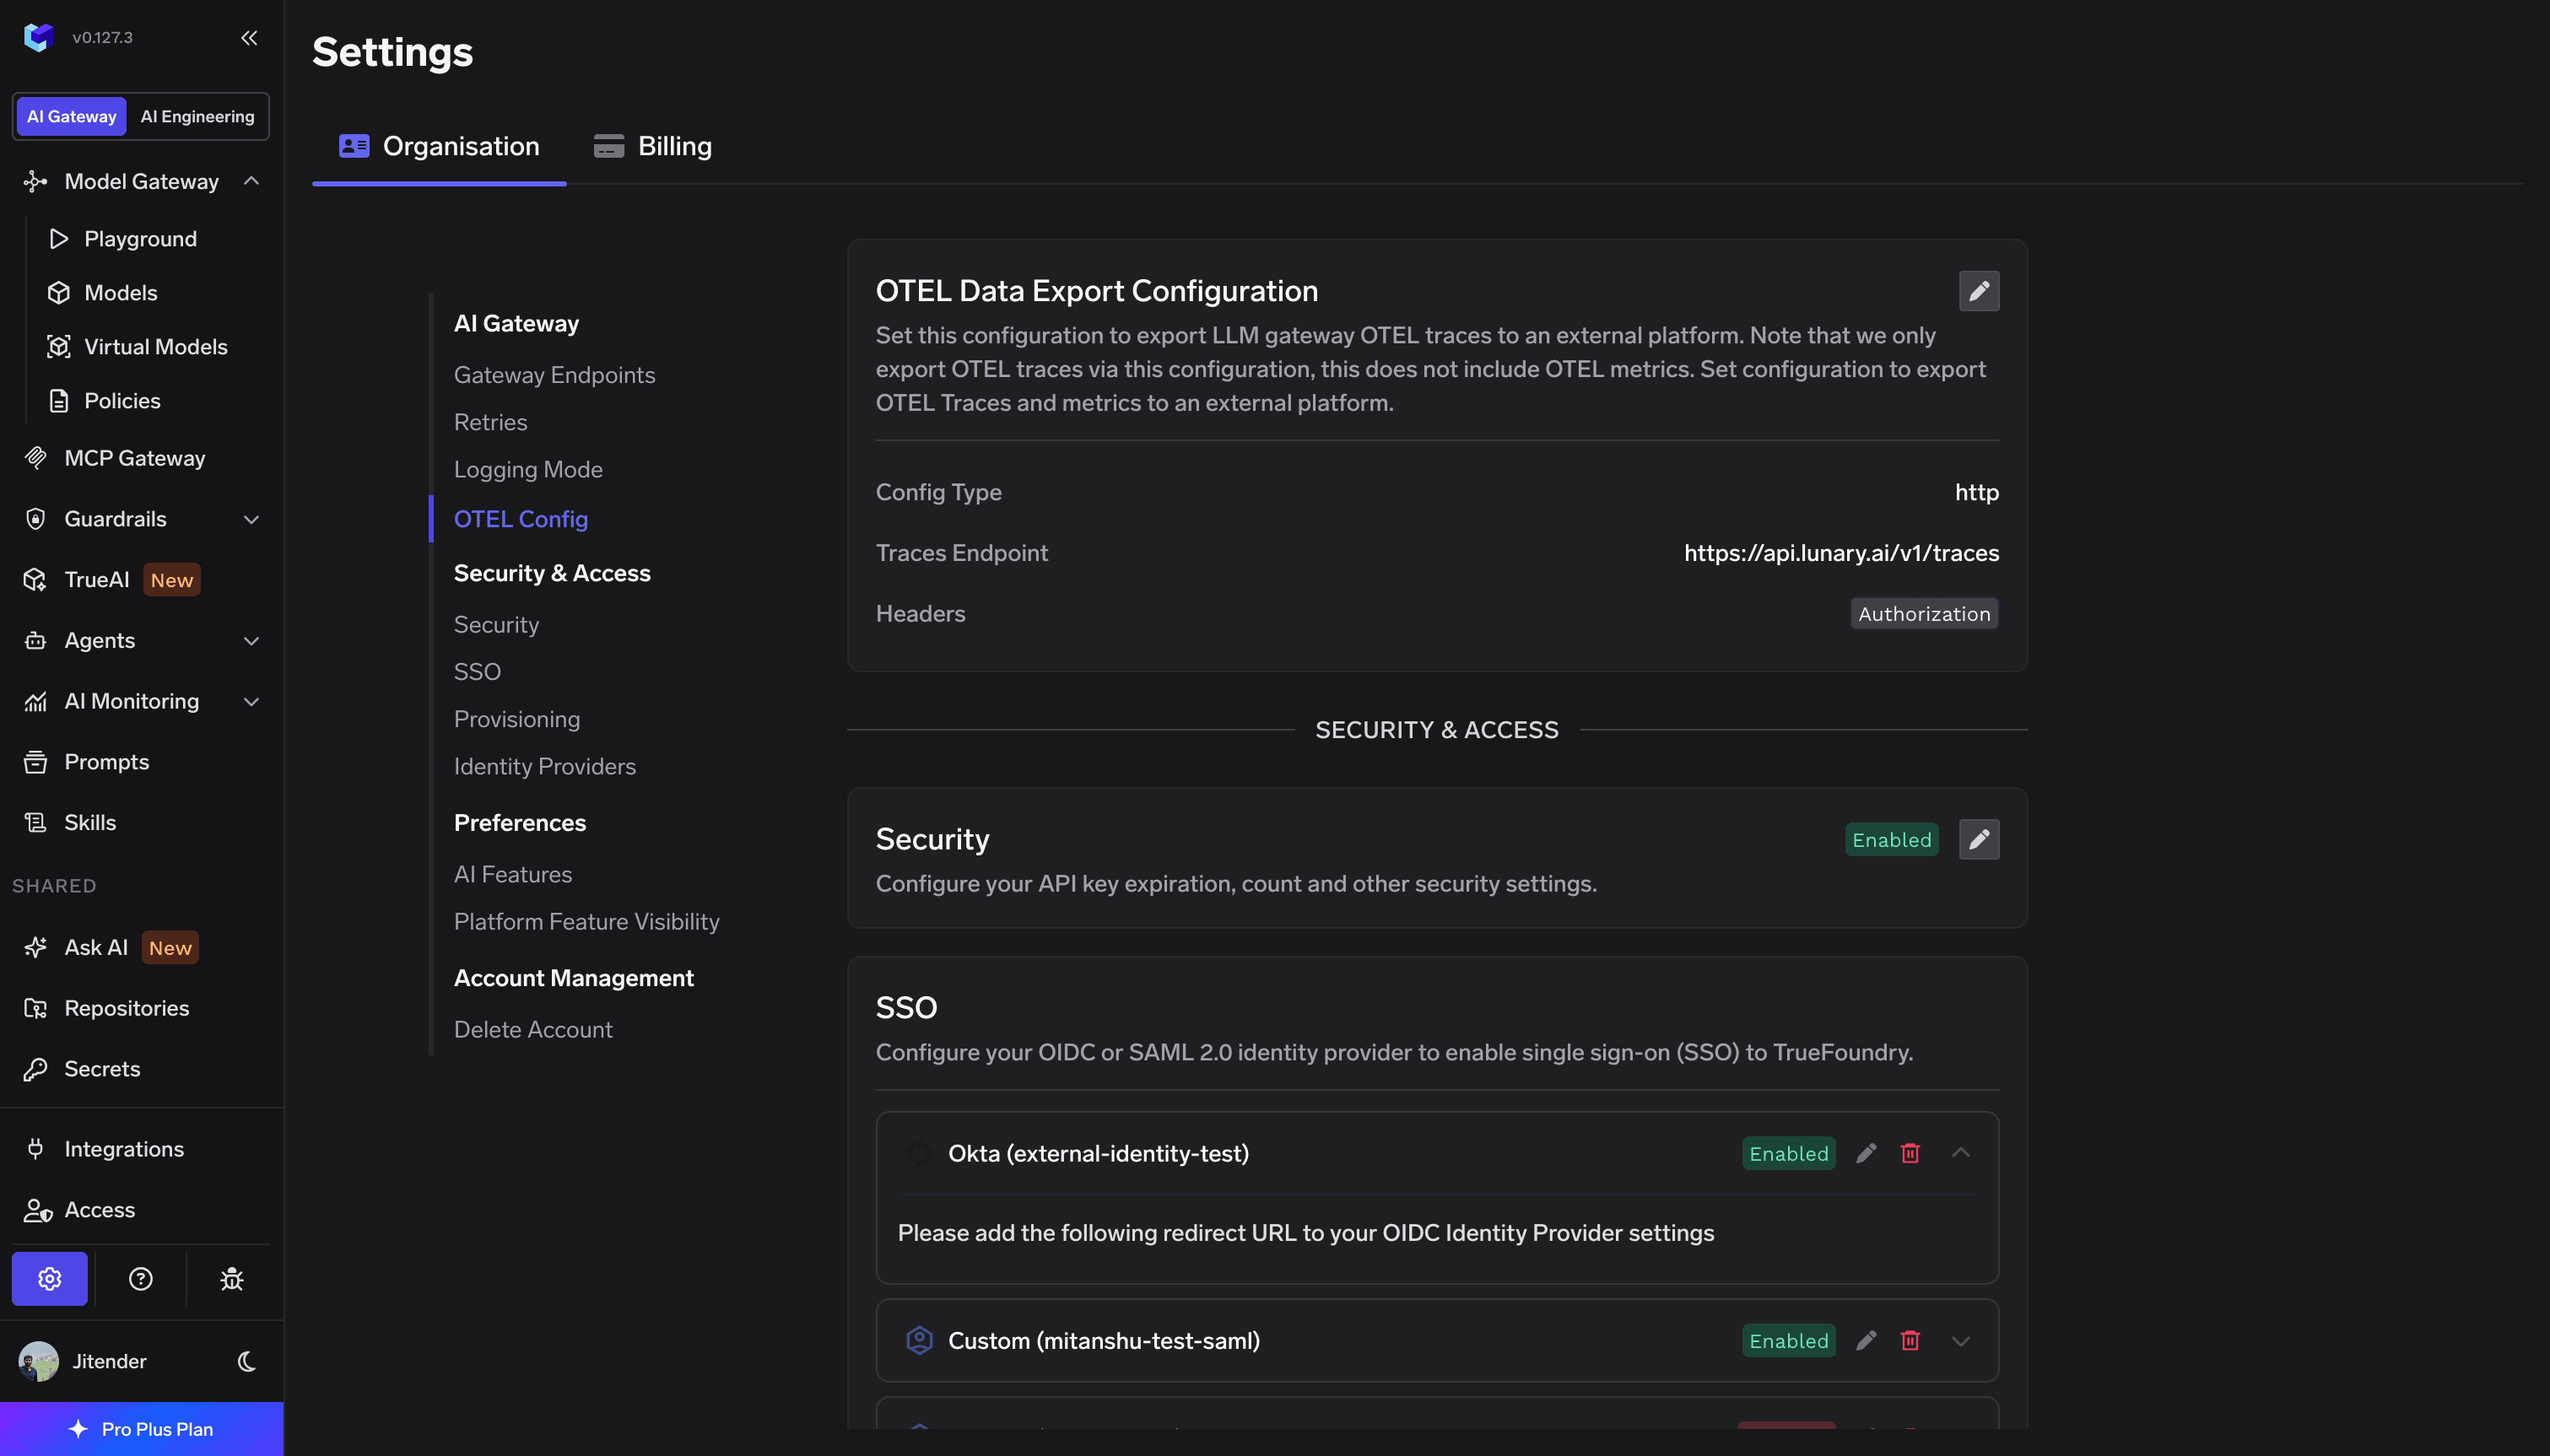Go to Gateway Endpoints section
Screen dimensions: 2550x1456
[x=554, y=375]
